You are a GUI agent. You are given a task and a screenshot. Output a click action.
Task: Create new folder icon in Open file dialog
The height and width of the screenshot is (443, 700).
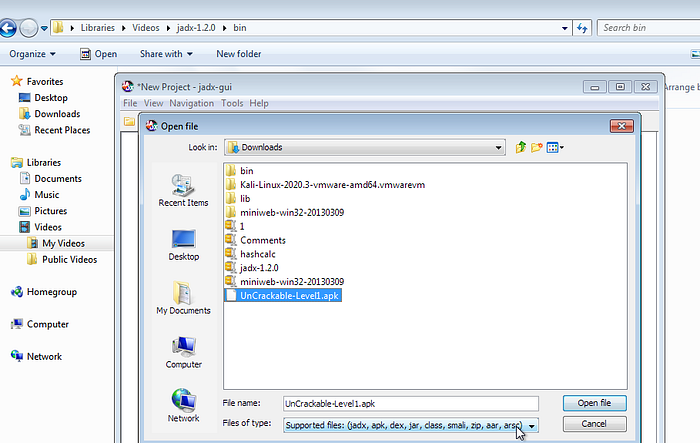click(537, 147)
